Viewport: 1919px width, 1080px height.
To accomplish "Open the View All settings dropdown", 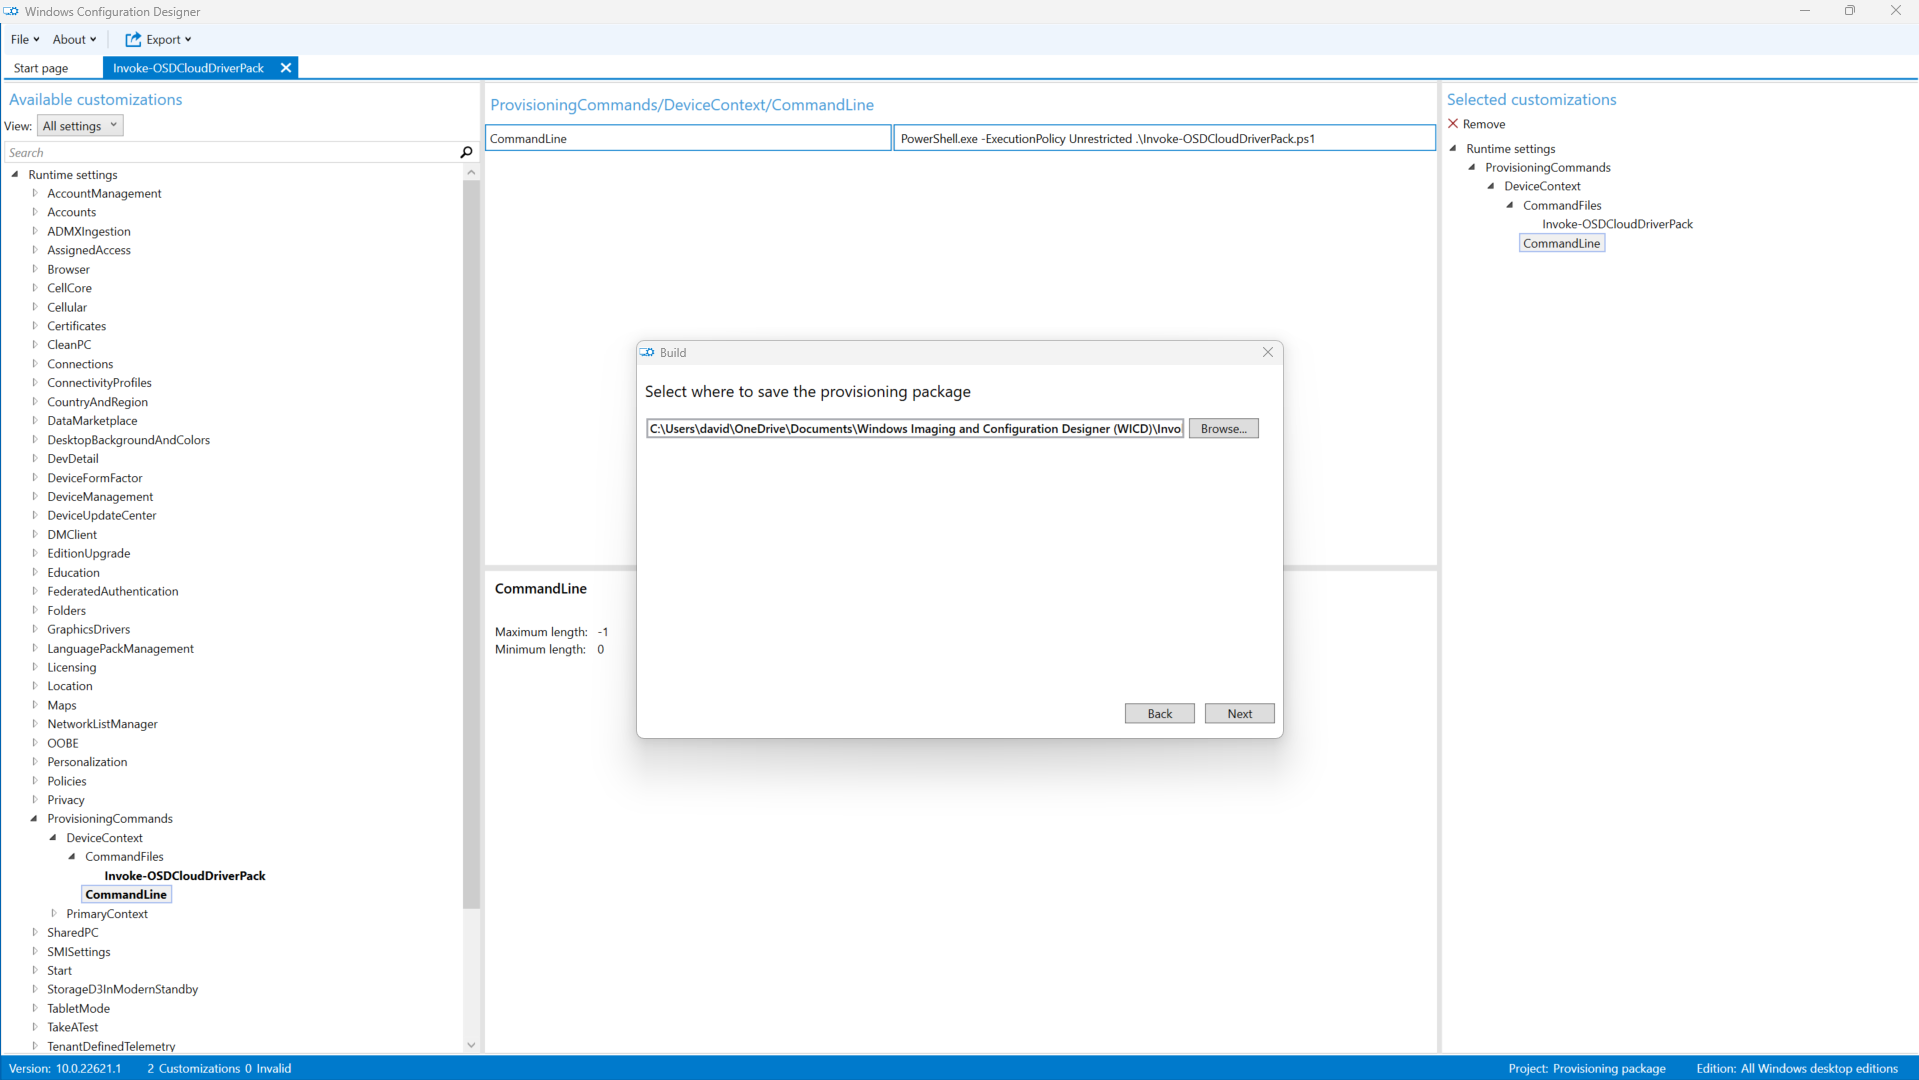I will click(x=80, y=126).
